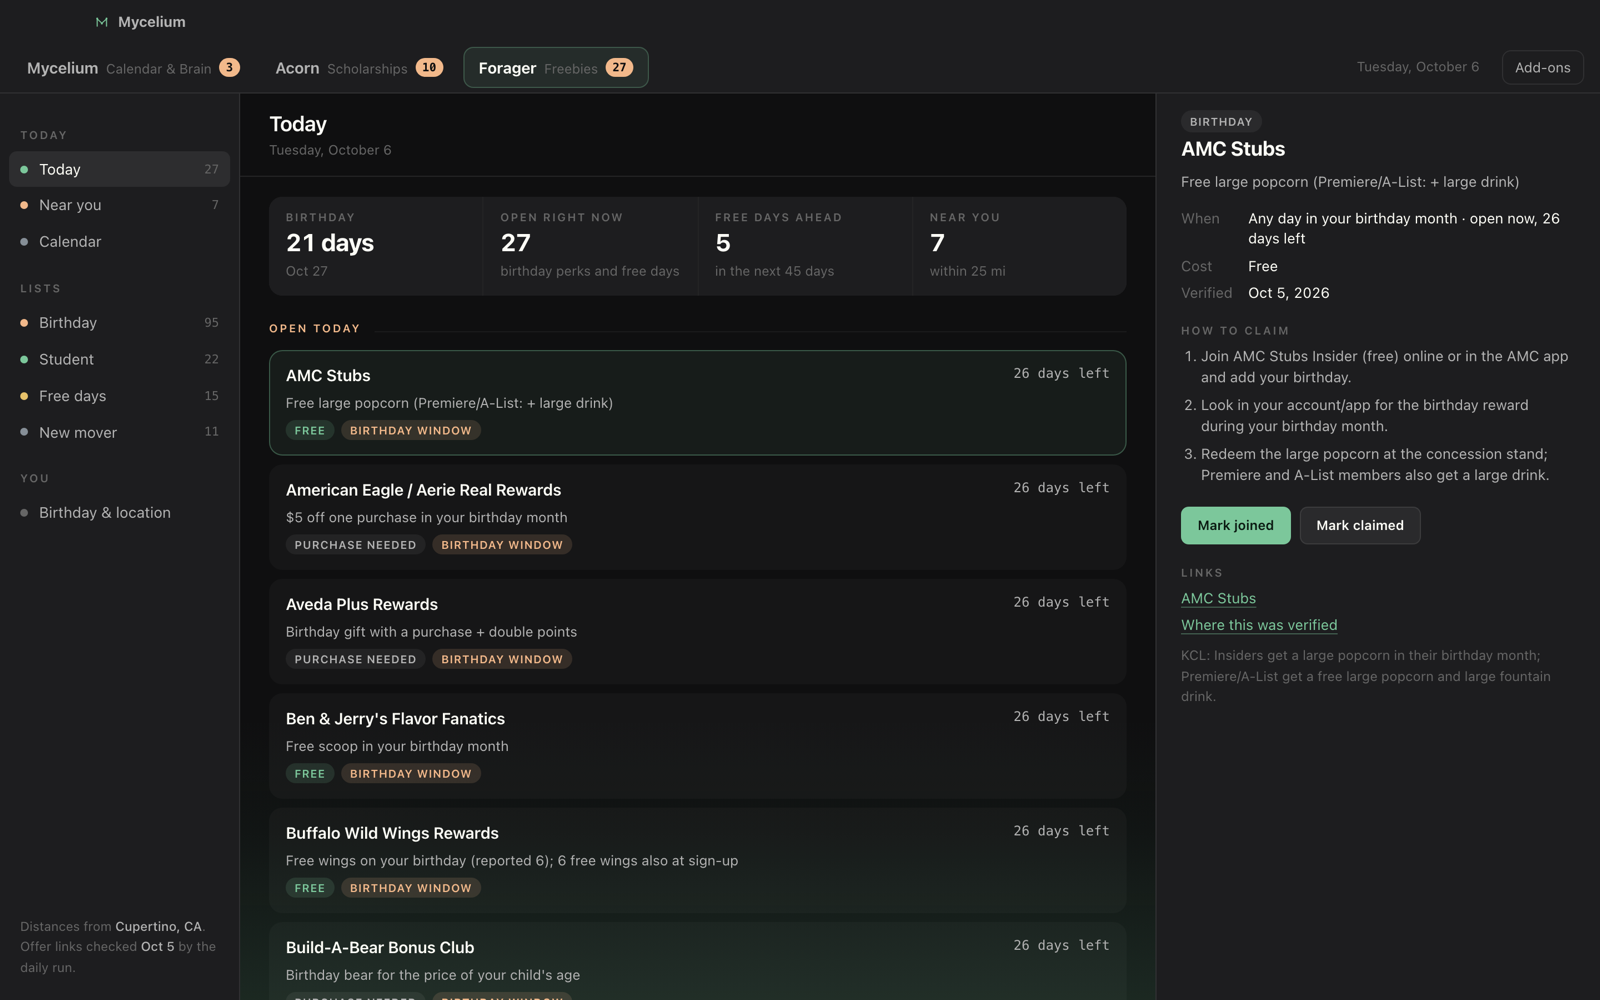This screenshot has width=1600, height=1000.
Task: Open the Free days list
Action: [120, 396]
